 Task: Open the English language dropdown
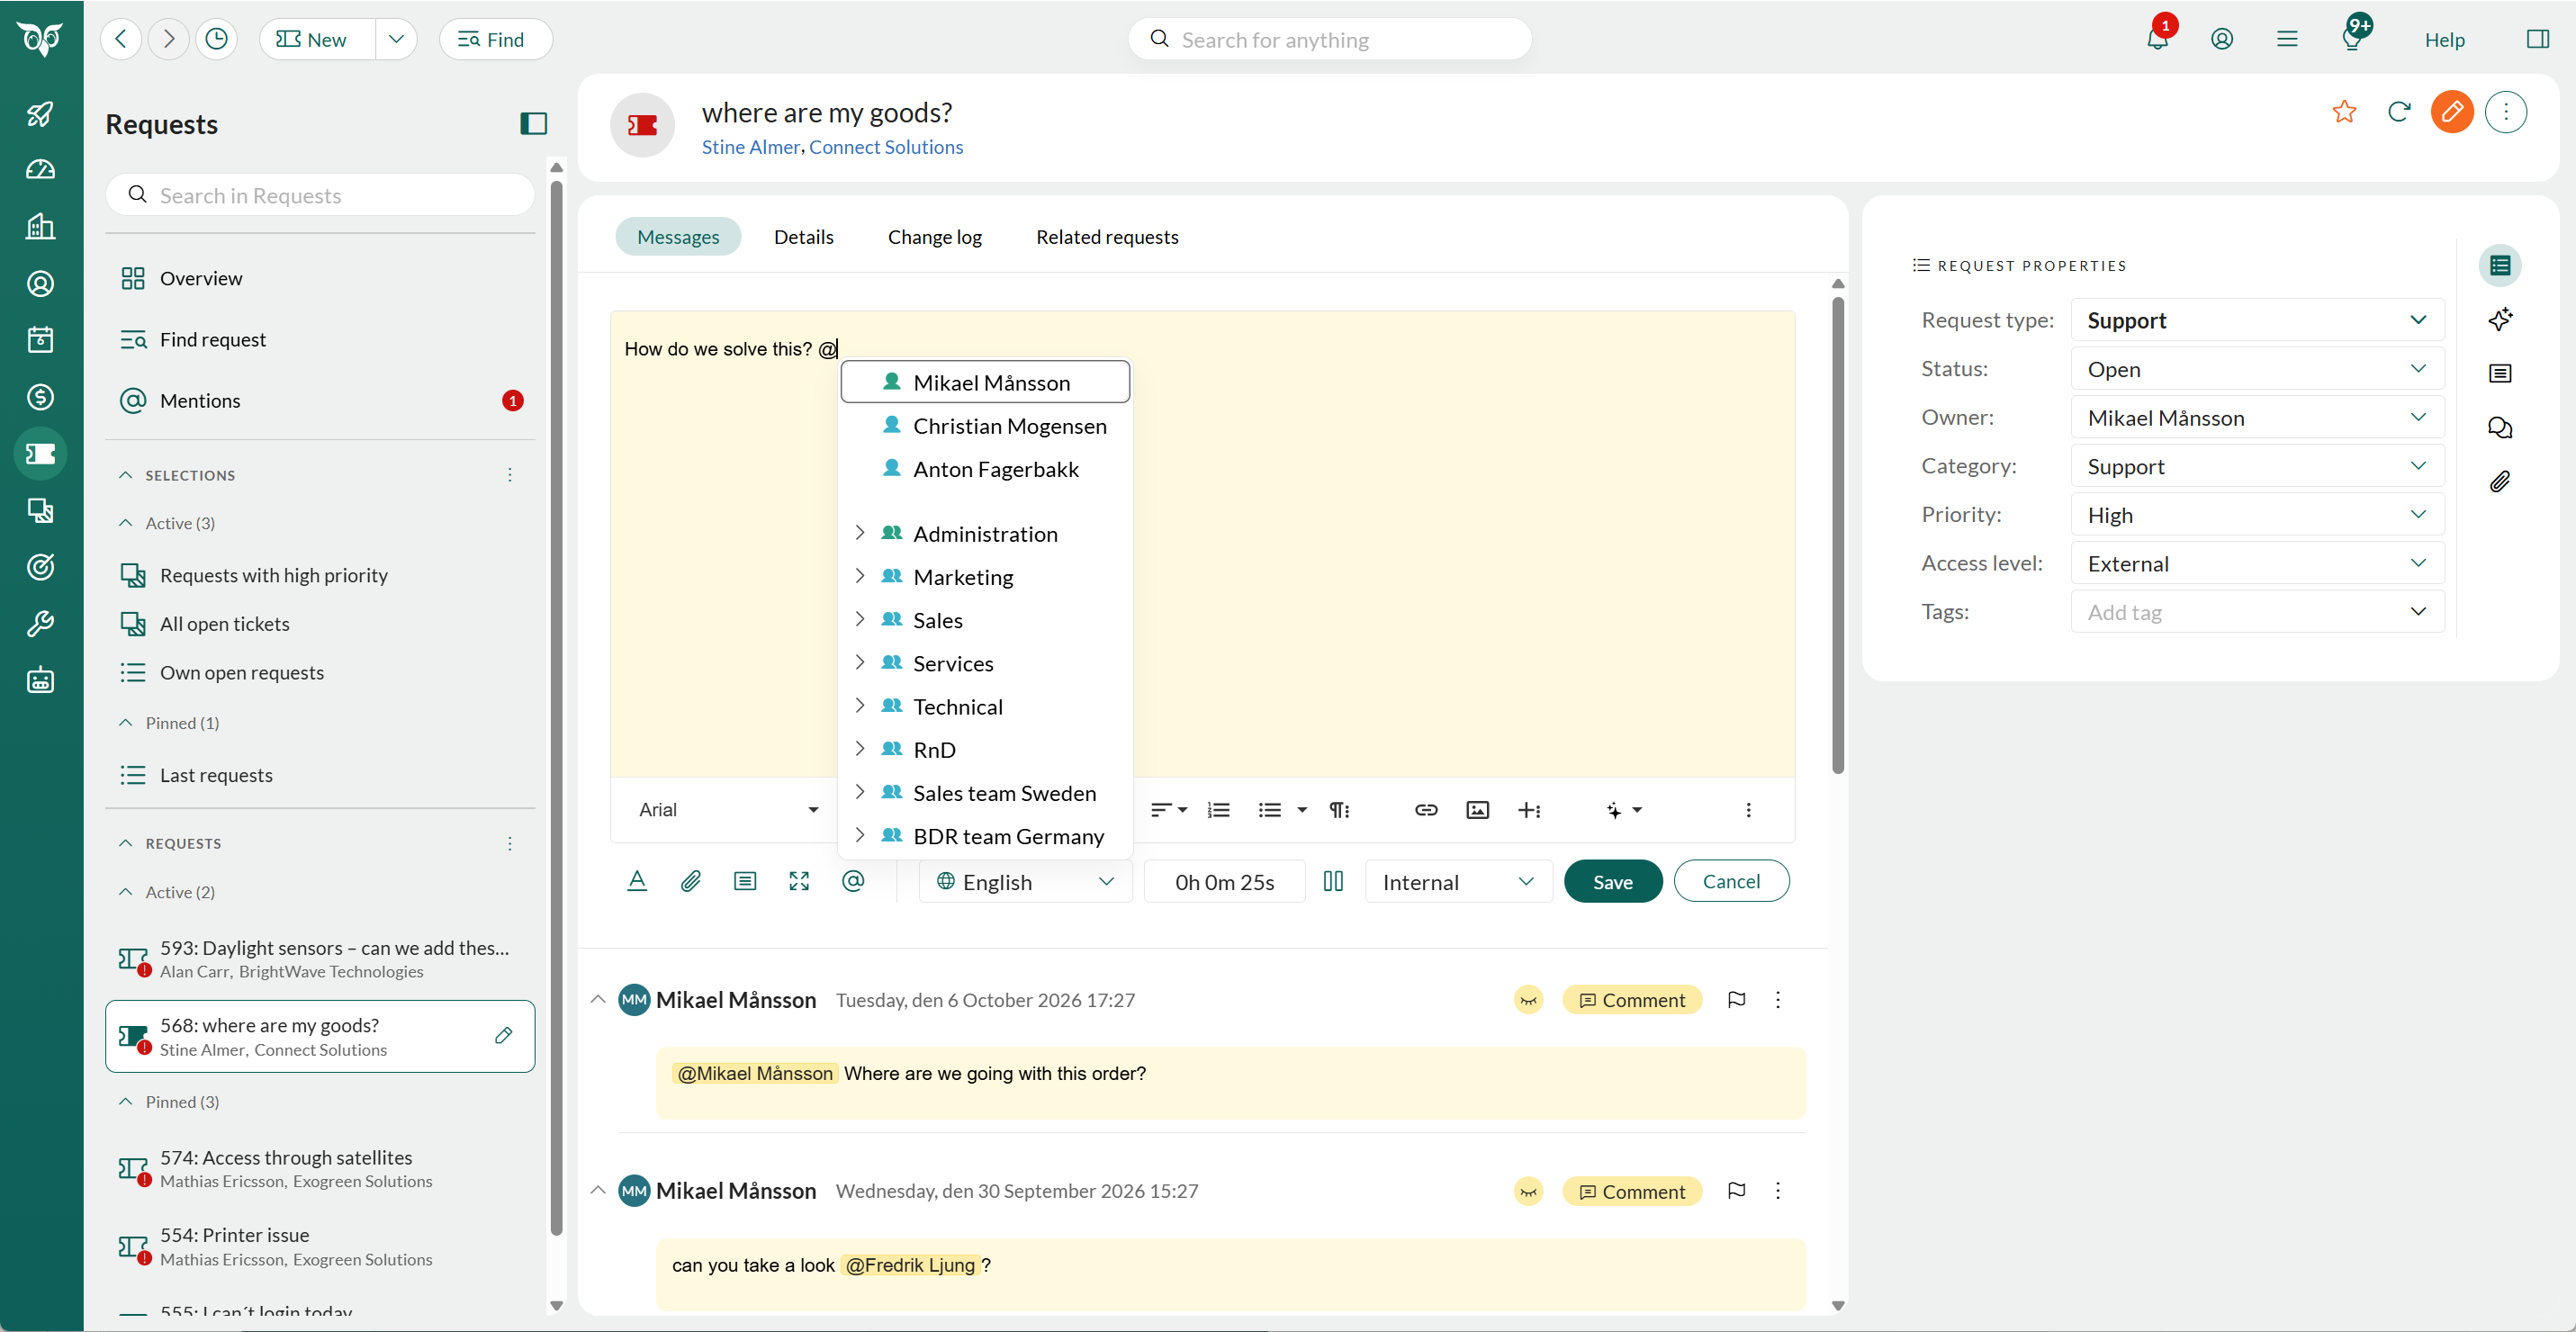tap(1025, 881)
